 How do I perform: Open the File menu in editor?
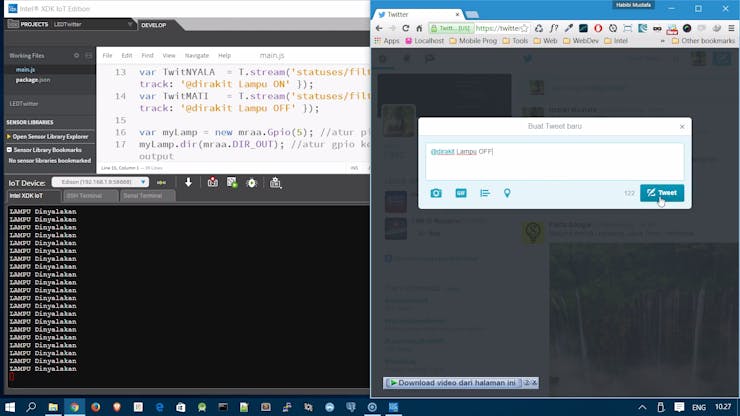[108, 55]
